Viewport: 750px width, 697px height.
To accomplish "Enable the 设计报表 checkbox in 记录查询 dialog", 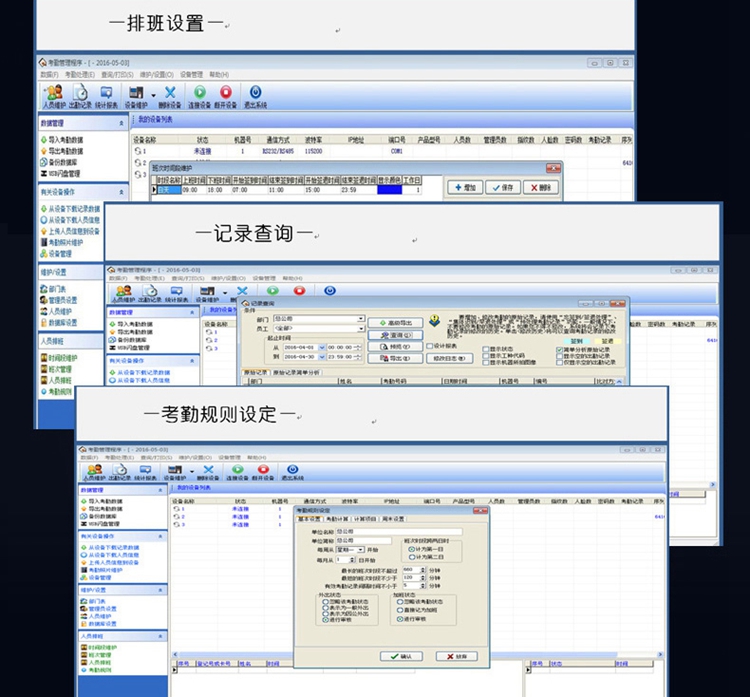I will pos(430,346).
